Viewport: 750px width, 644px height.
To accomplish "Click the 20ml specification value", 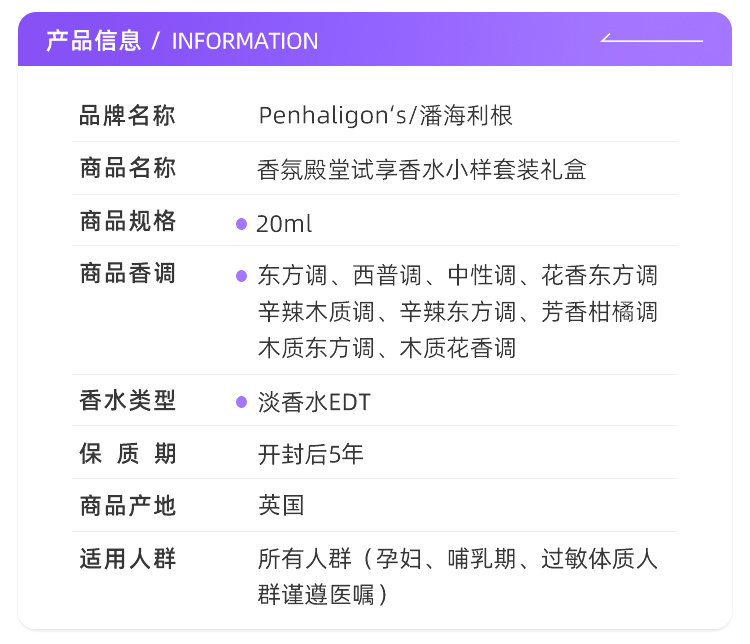I will [284, 224].
